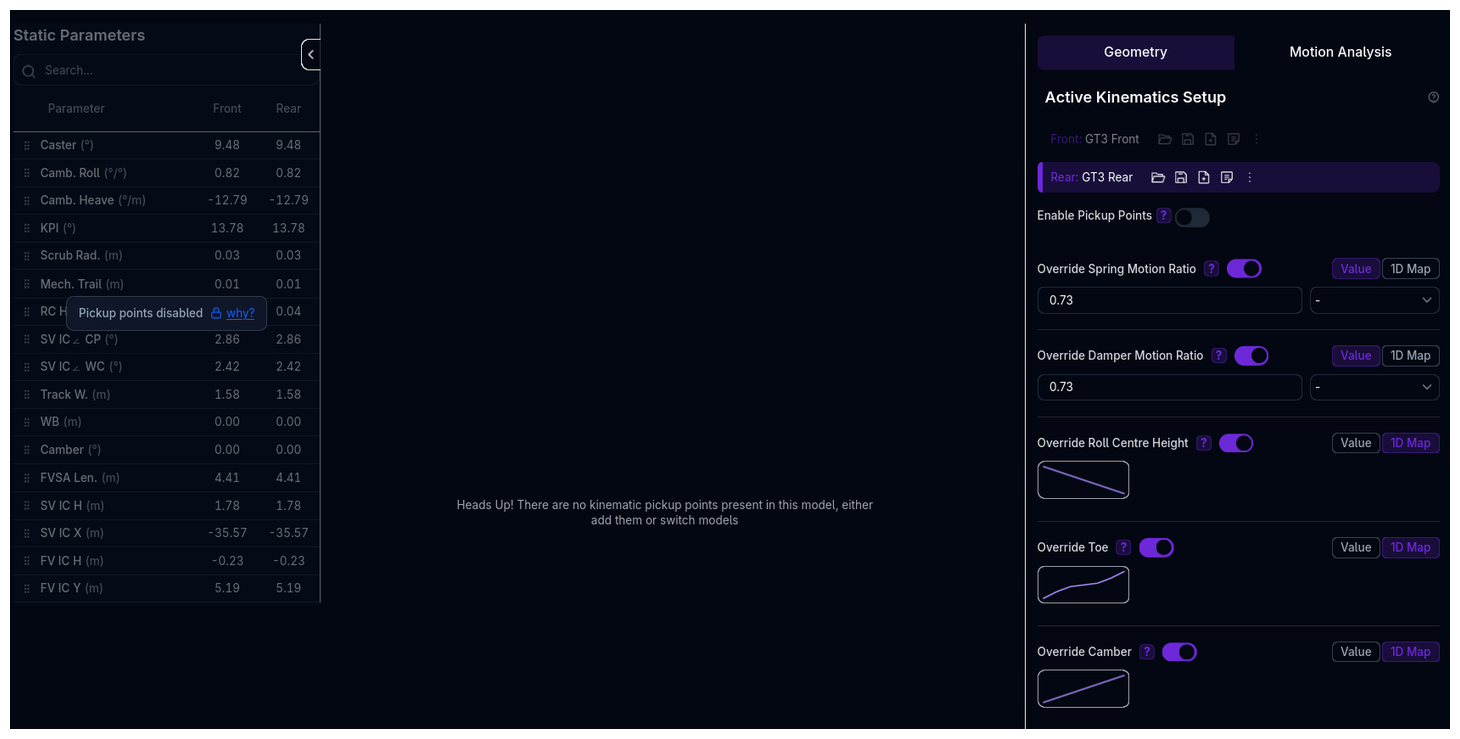Switch to the Motion Analysis tab

point(1340,52)
